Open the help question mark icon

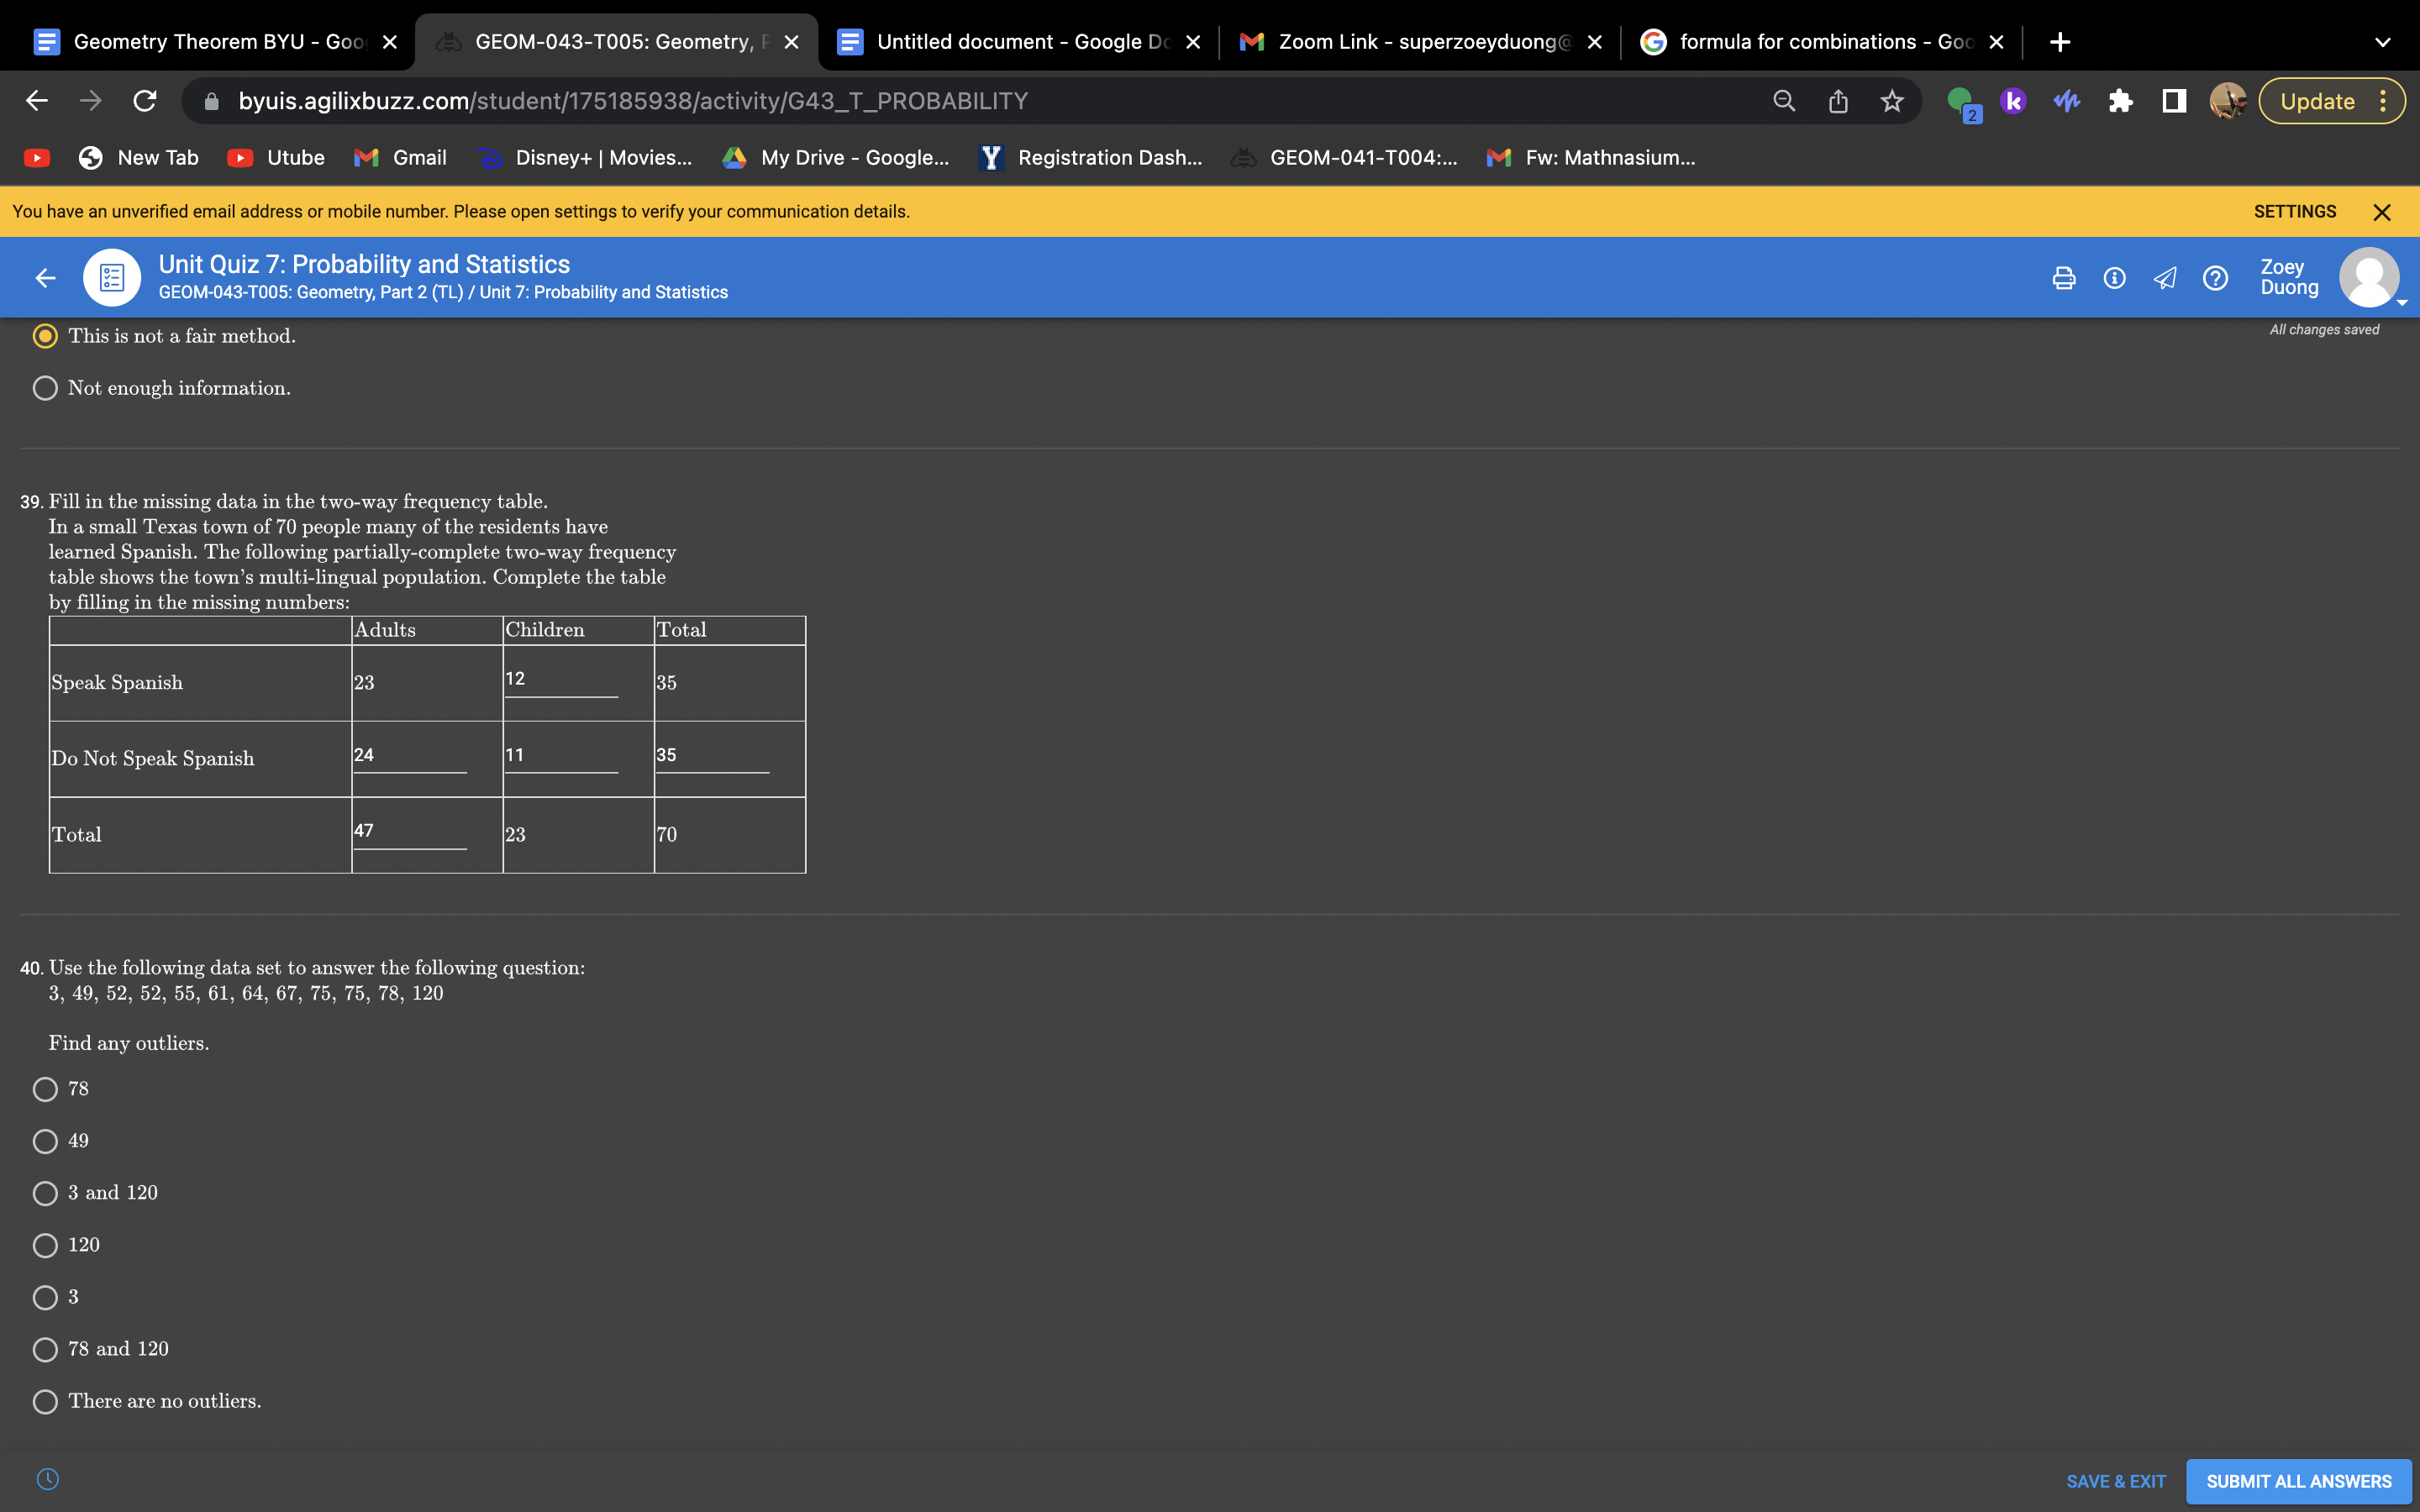(2215, 278)
